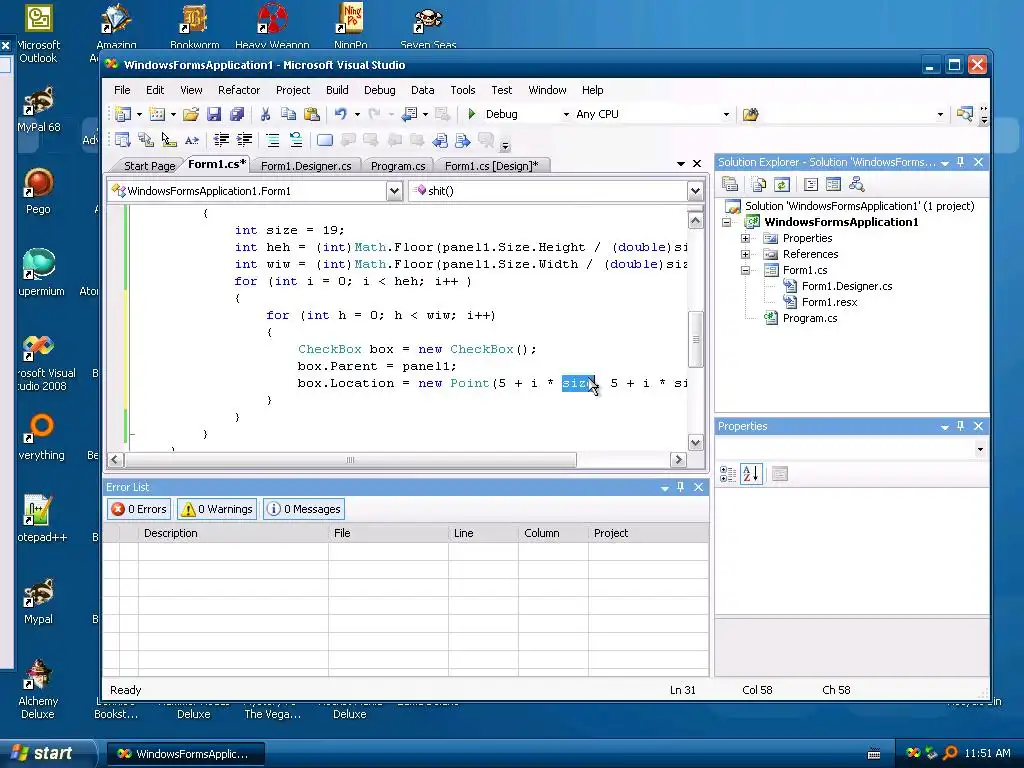Click the Toggle Bookmark icon
Viewport: 1024px width, 768px height.
325,140
